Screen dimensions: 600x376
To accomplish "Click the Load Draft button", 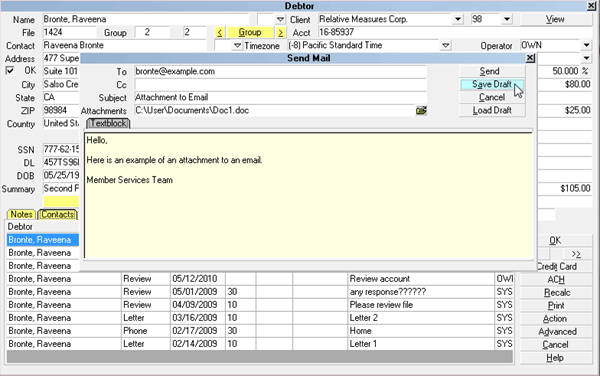I will 492,110.
